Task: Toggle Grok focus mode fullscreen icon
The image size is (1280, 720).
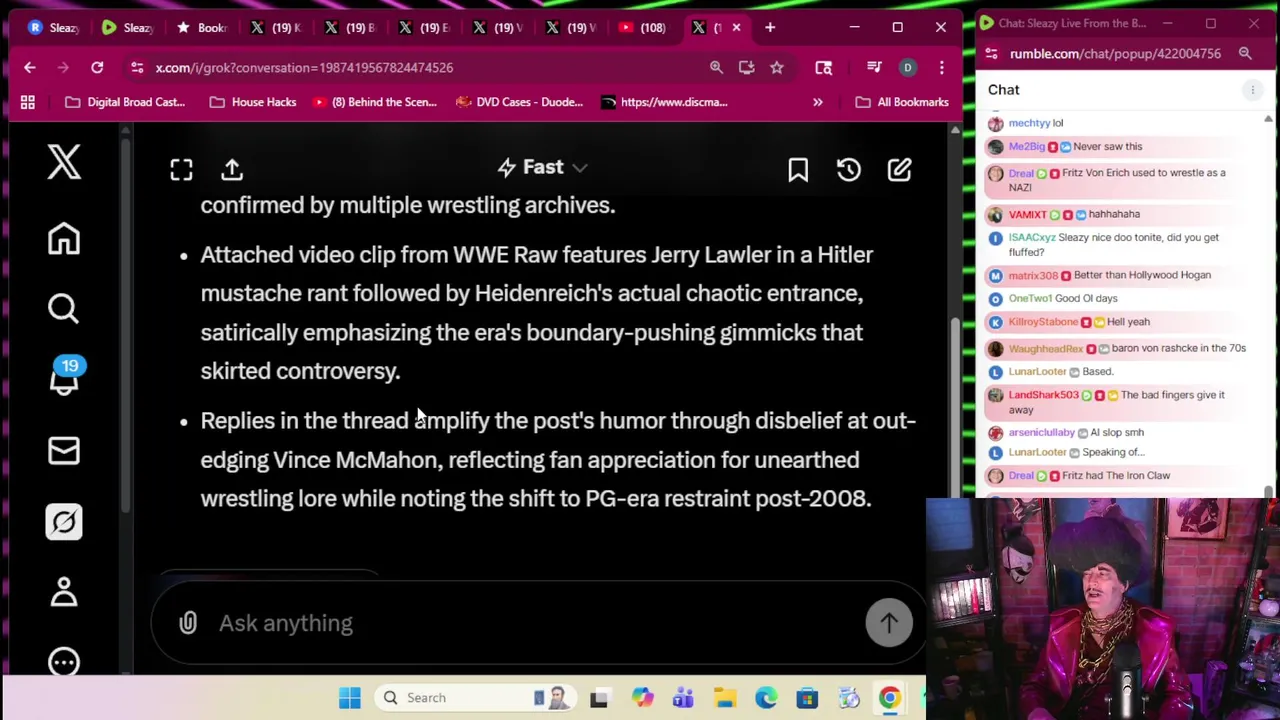Action: (x=181, y=170)
